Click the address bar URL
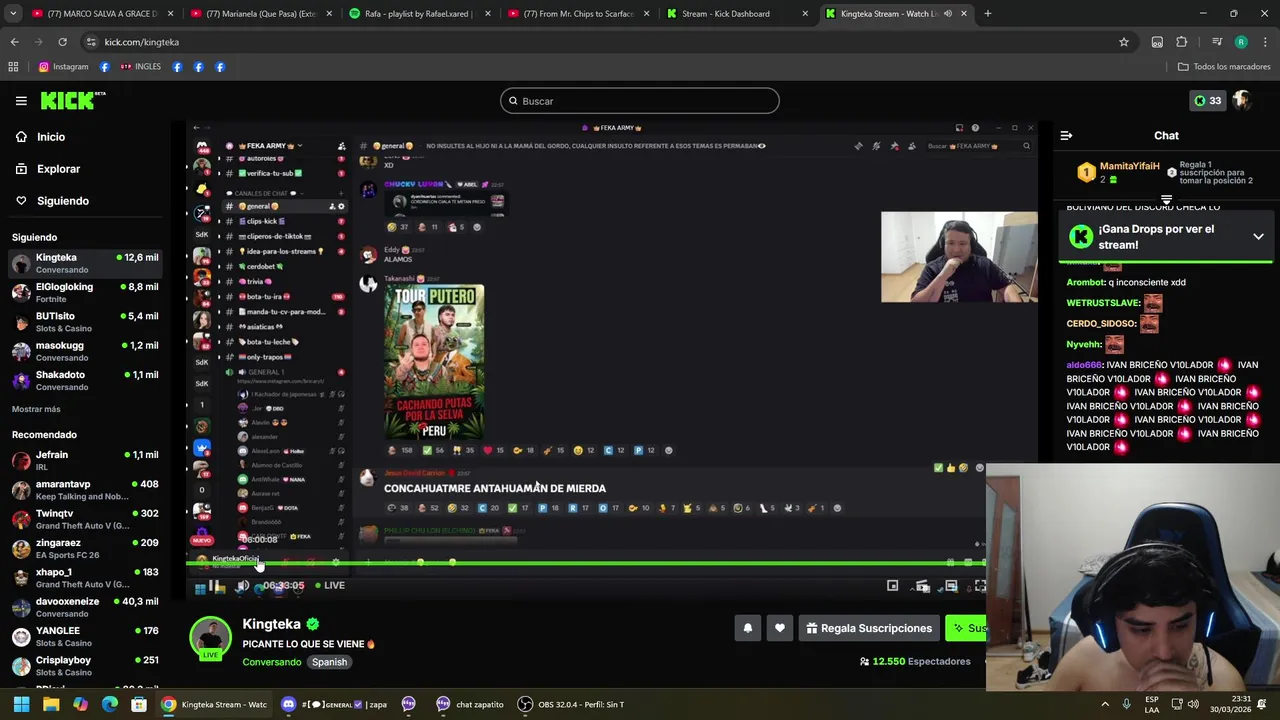Image resolution: width=1280 pixels, height=720 pixels. [142, 42]
